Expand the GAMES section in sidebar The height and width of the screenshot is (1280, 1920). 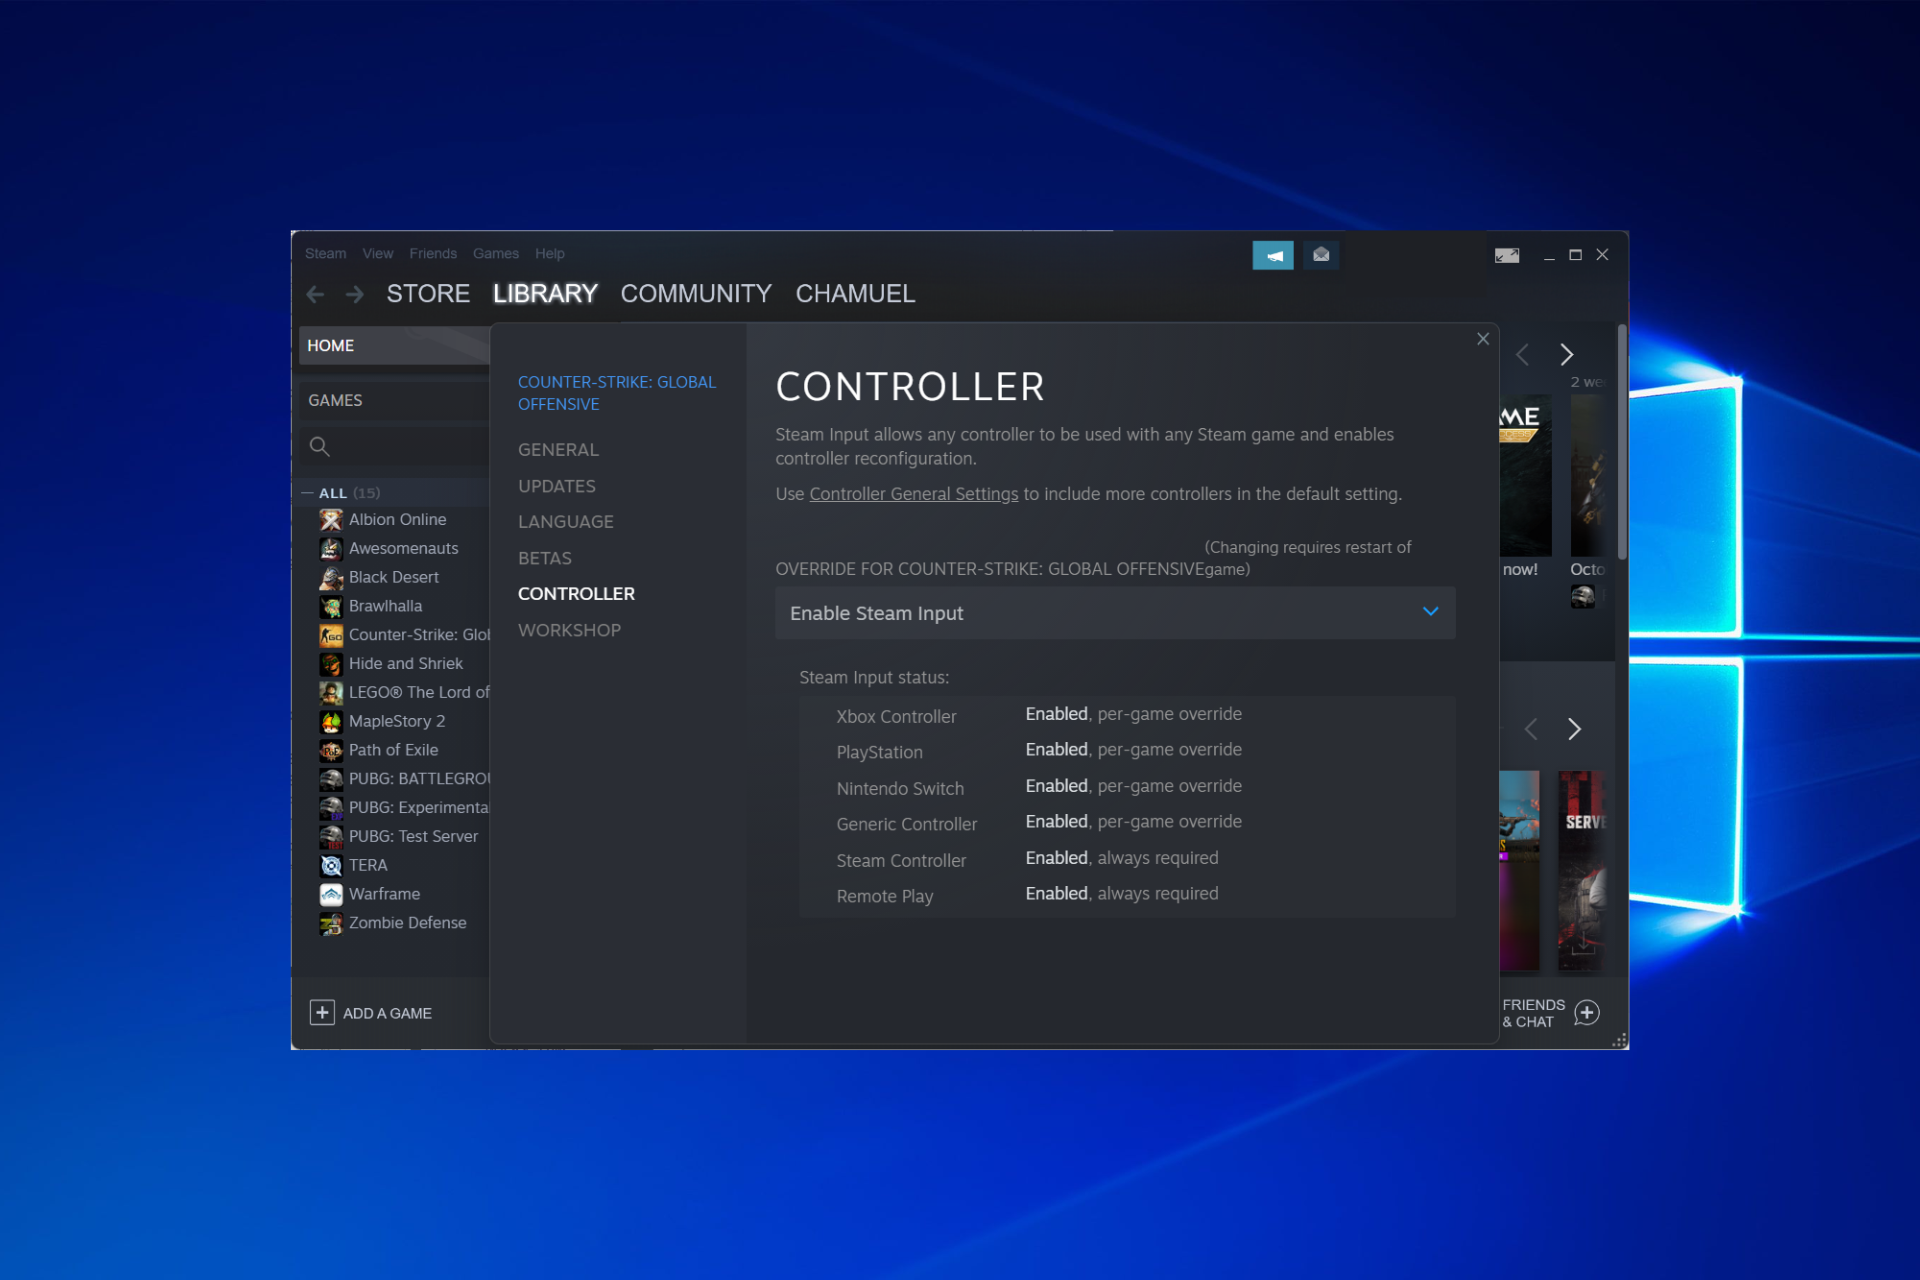[x=334, y=400]
